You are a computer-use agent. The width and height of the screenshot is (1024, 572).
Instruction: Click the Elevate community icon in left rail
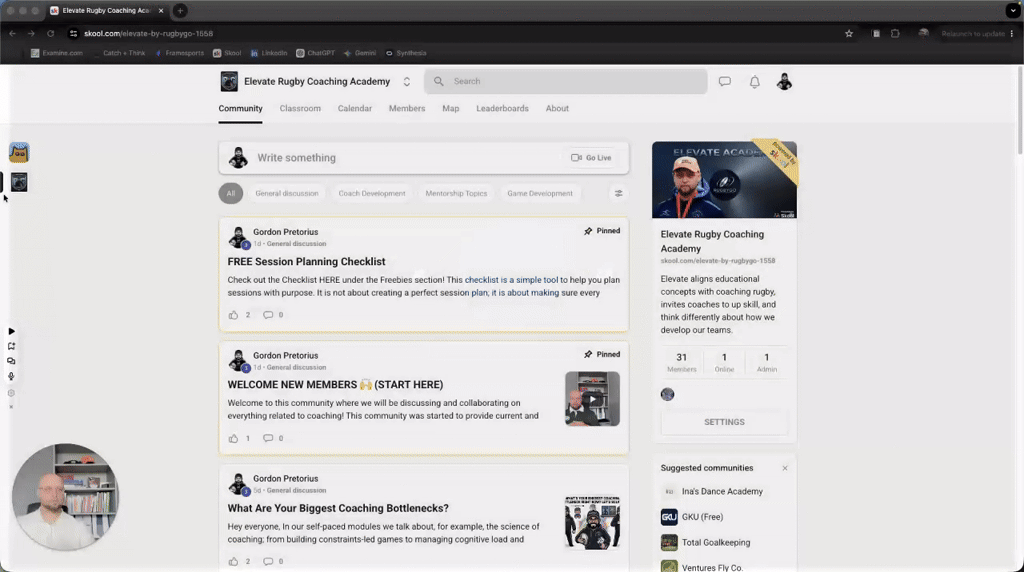(x=19, y=182)
